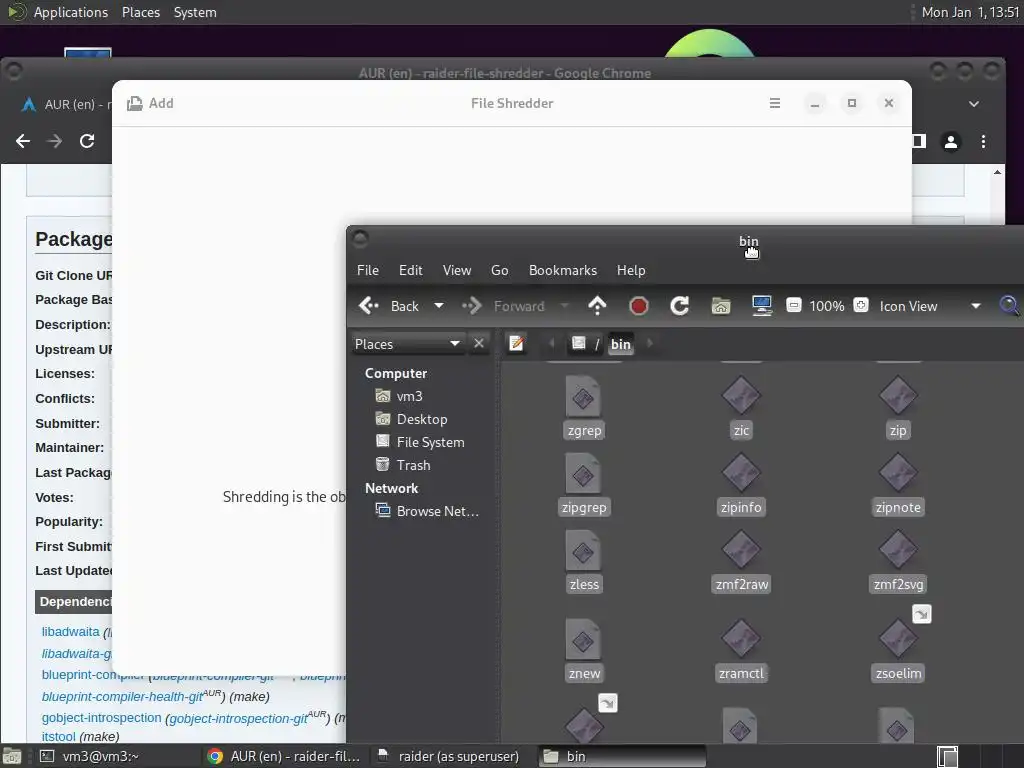Go up to the parent folder

[x=597, y=306]
